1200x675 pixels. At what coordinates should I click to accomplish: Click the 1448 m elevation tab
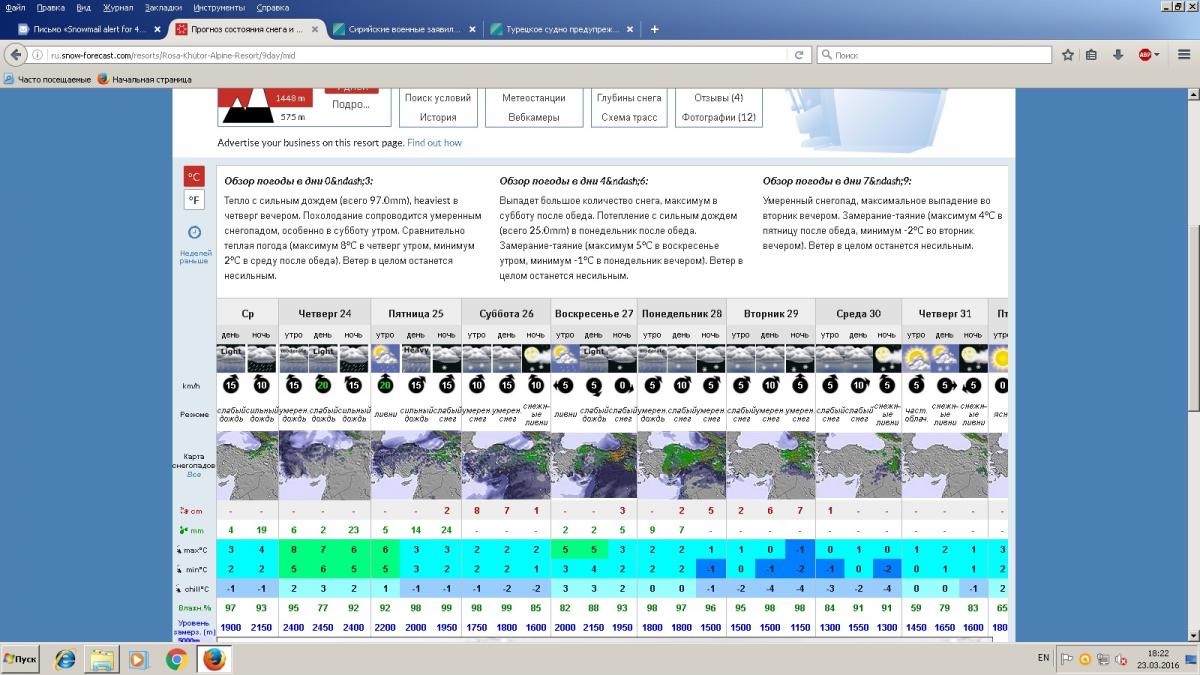[x=291, y=98]
